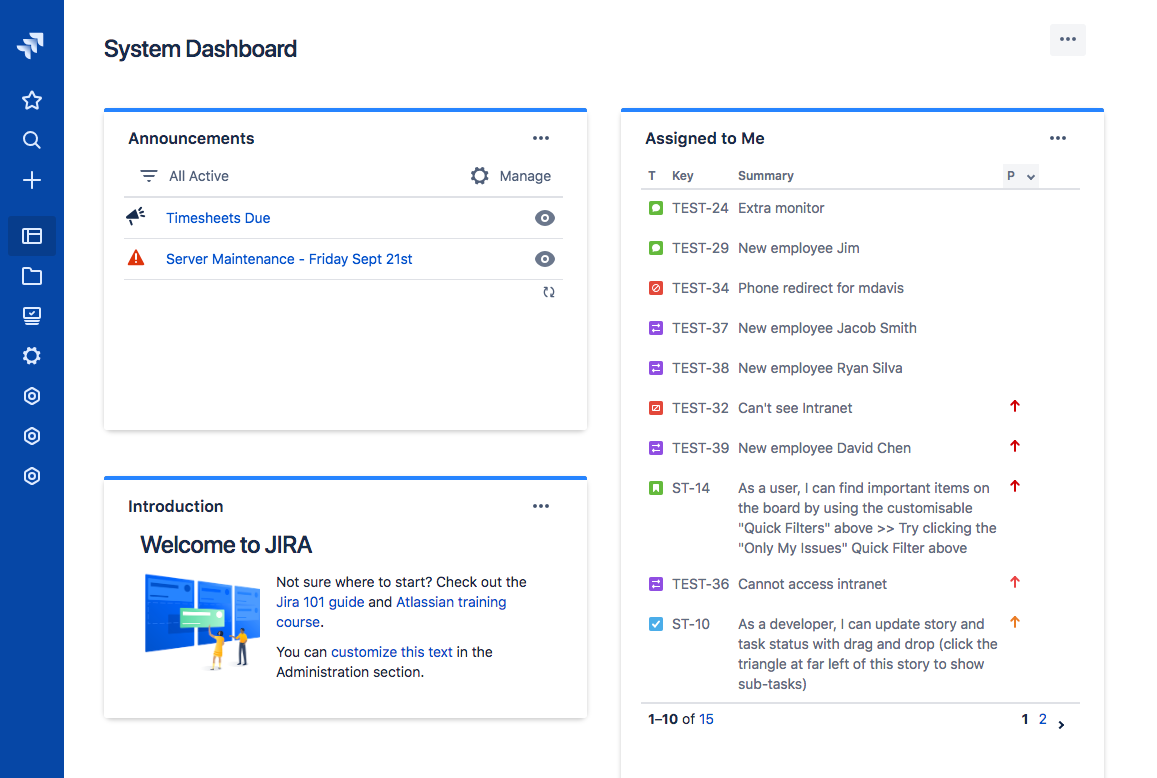This screenshot has width=1157, height=778.
Task: Open the Extra monitor summary
Action: tap(781, 208)
